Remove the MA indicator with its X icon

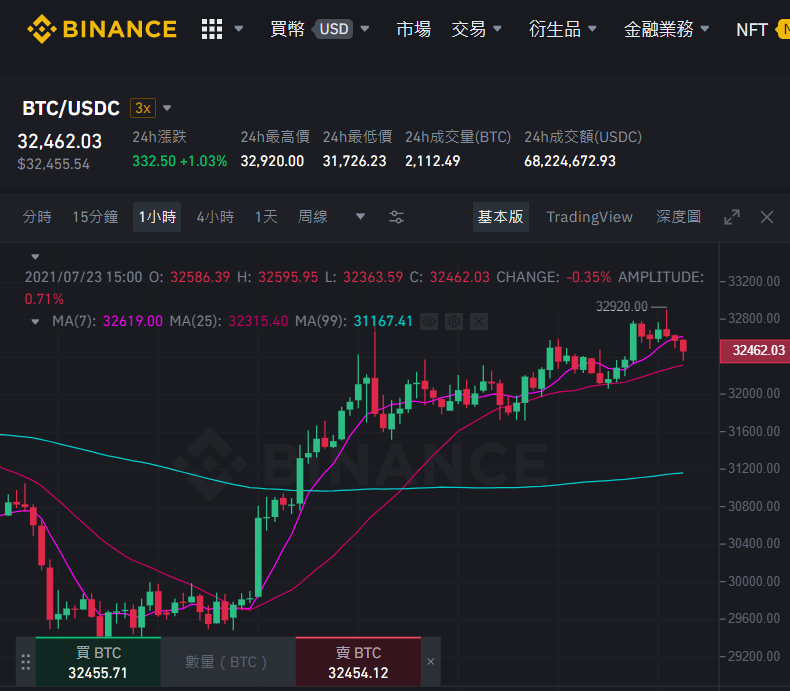[479, 321]
